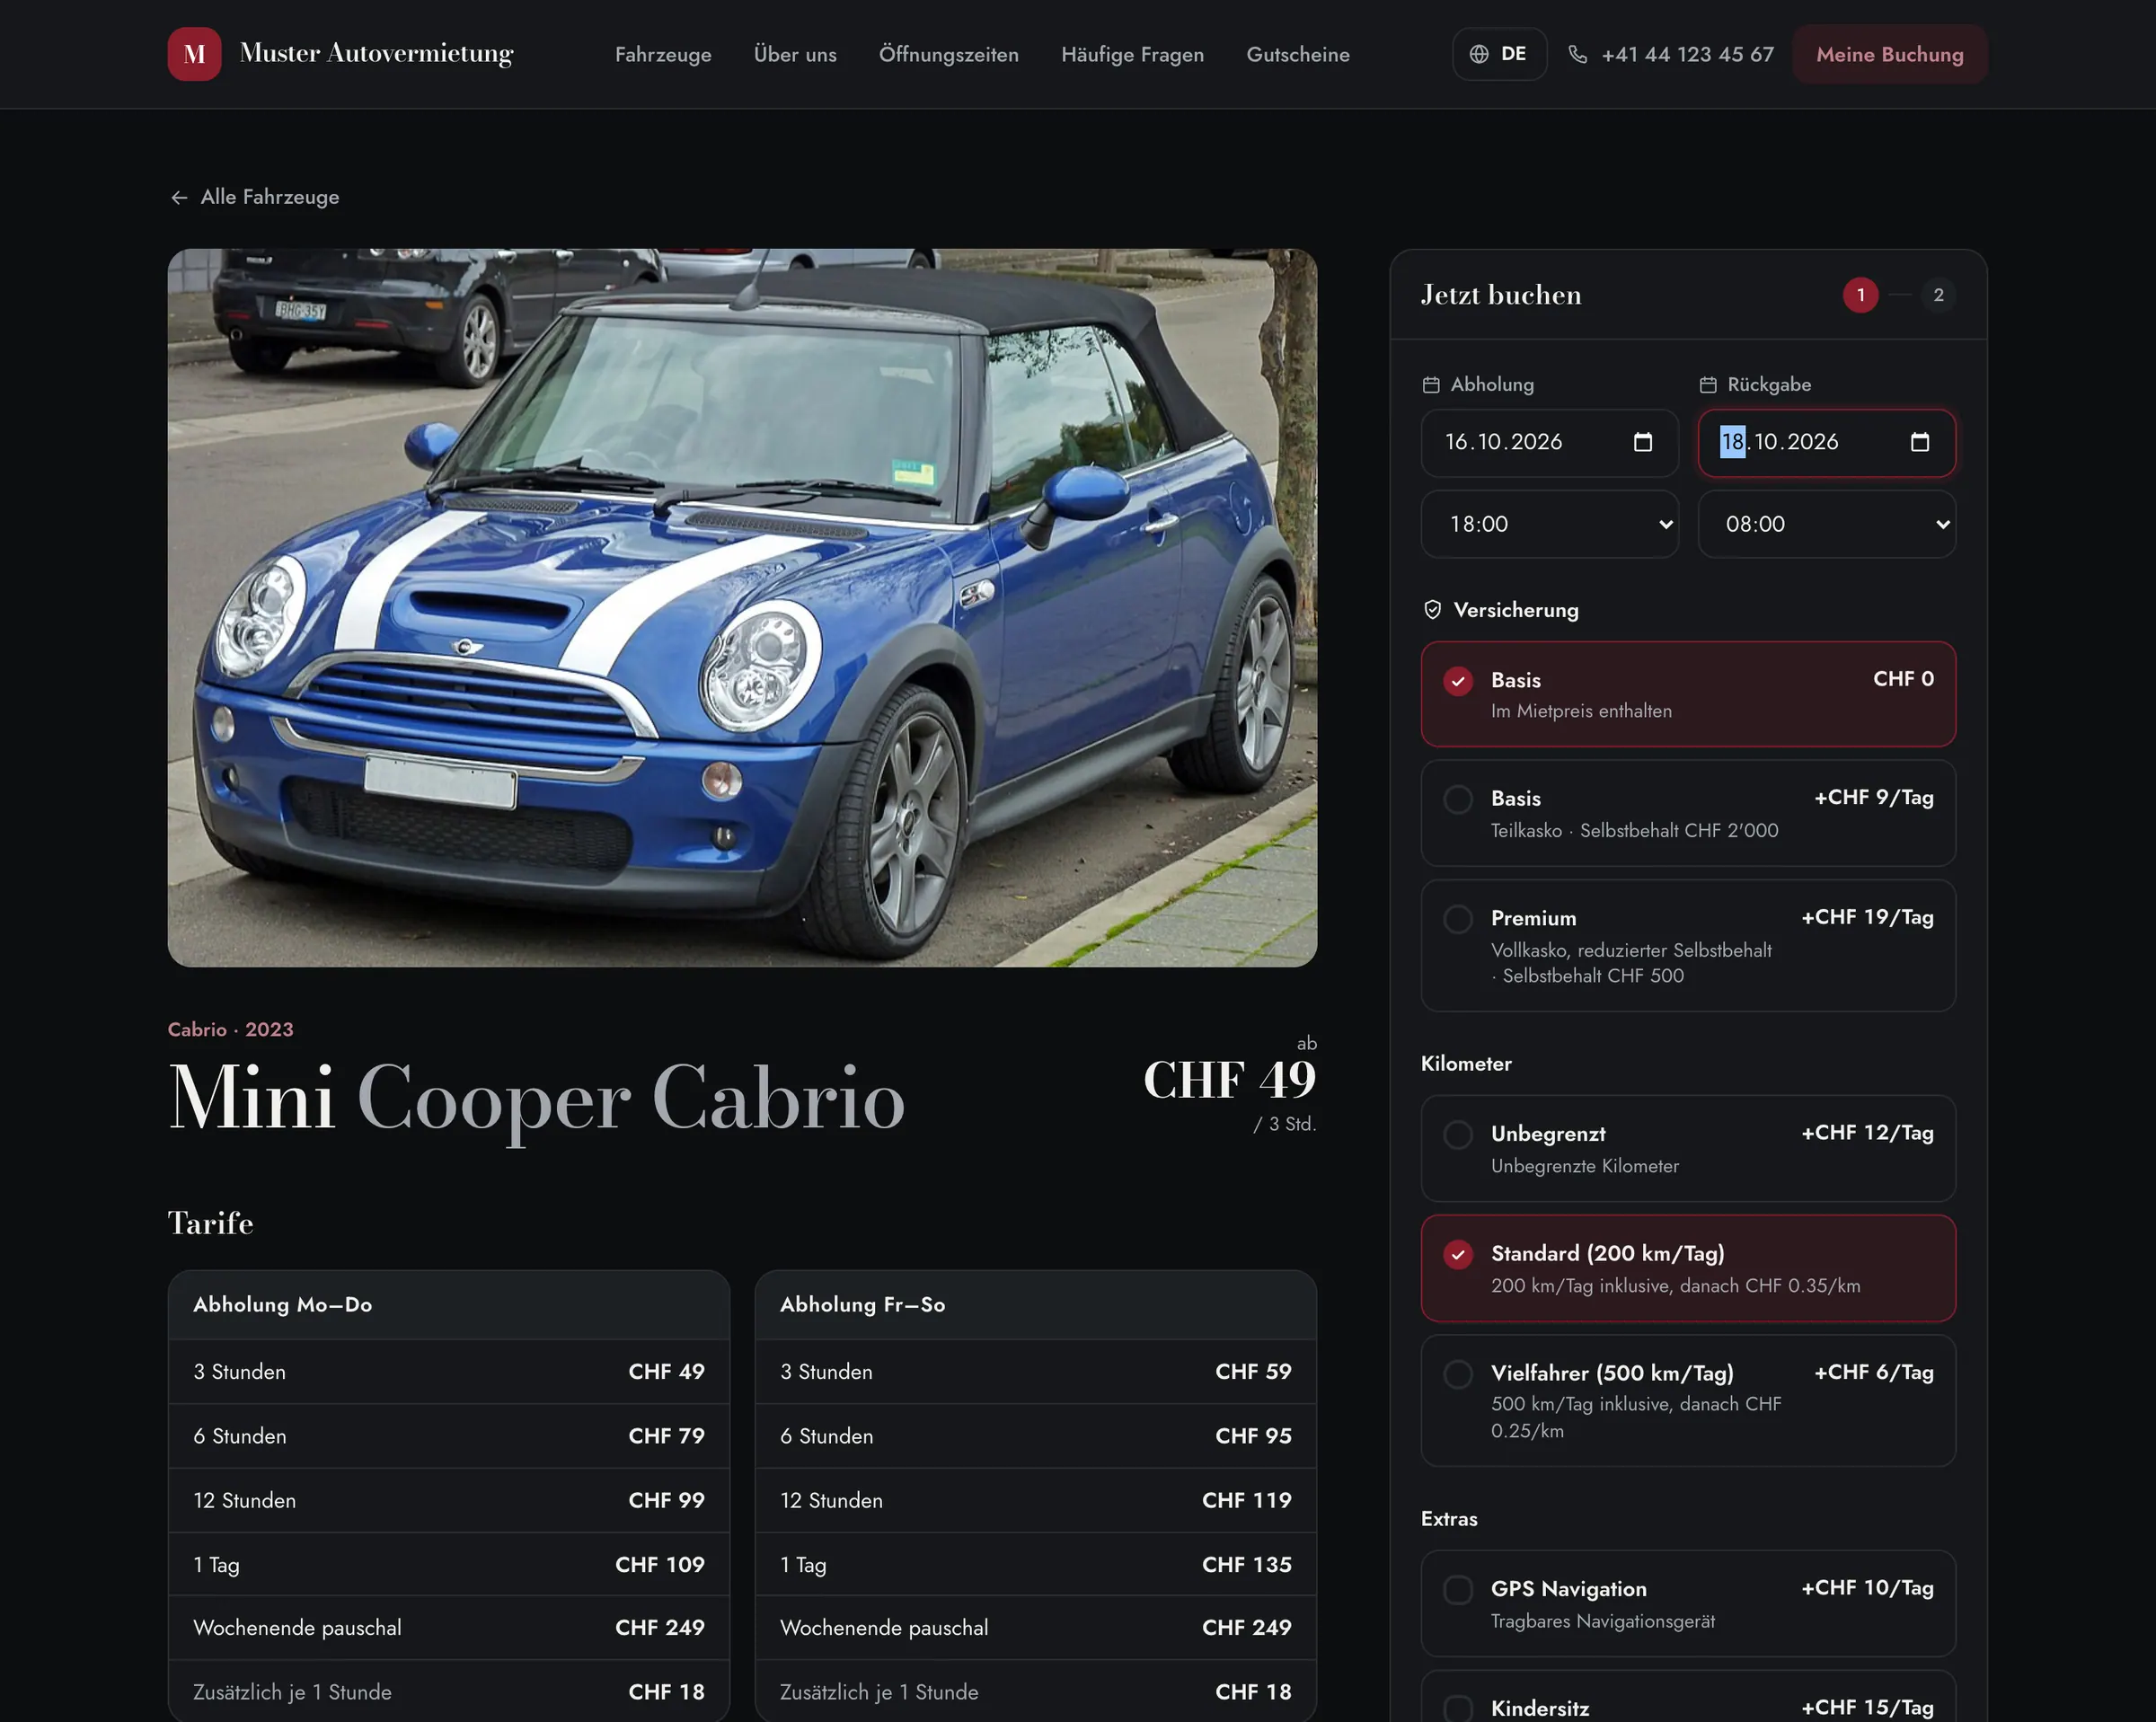Go to Über uns page
The height and width of the screenshot is (1722, 2156).
(795, 54)
